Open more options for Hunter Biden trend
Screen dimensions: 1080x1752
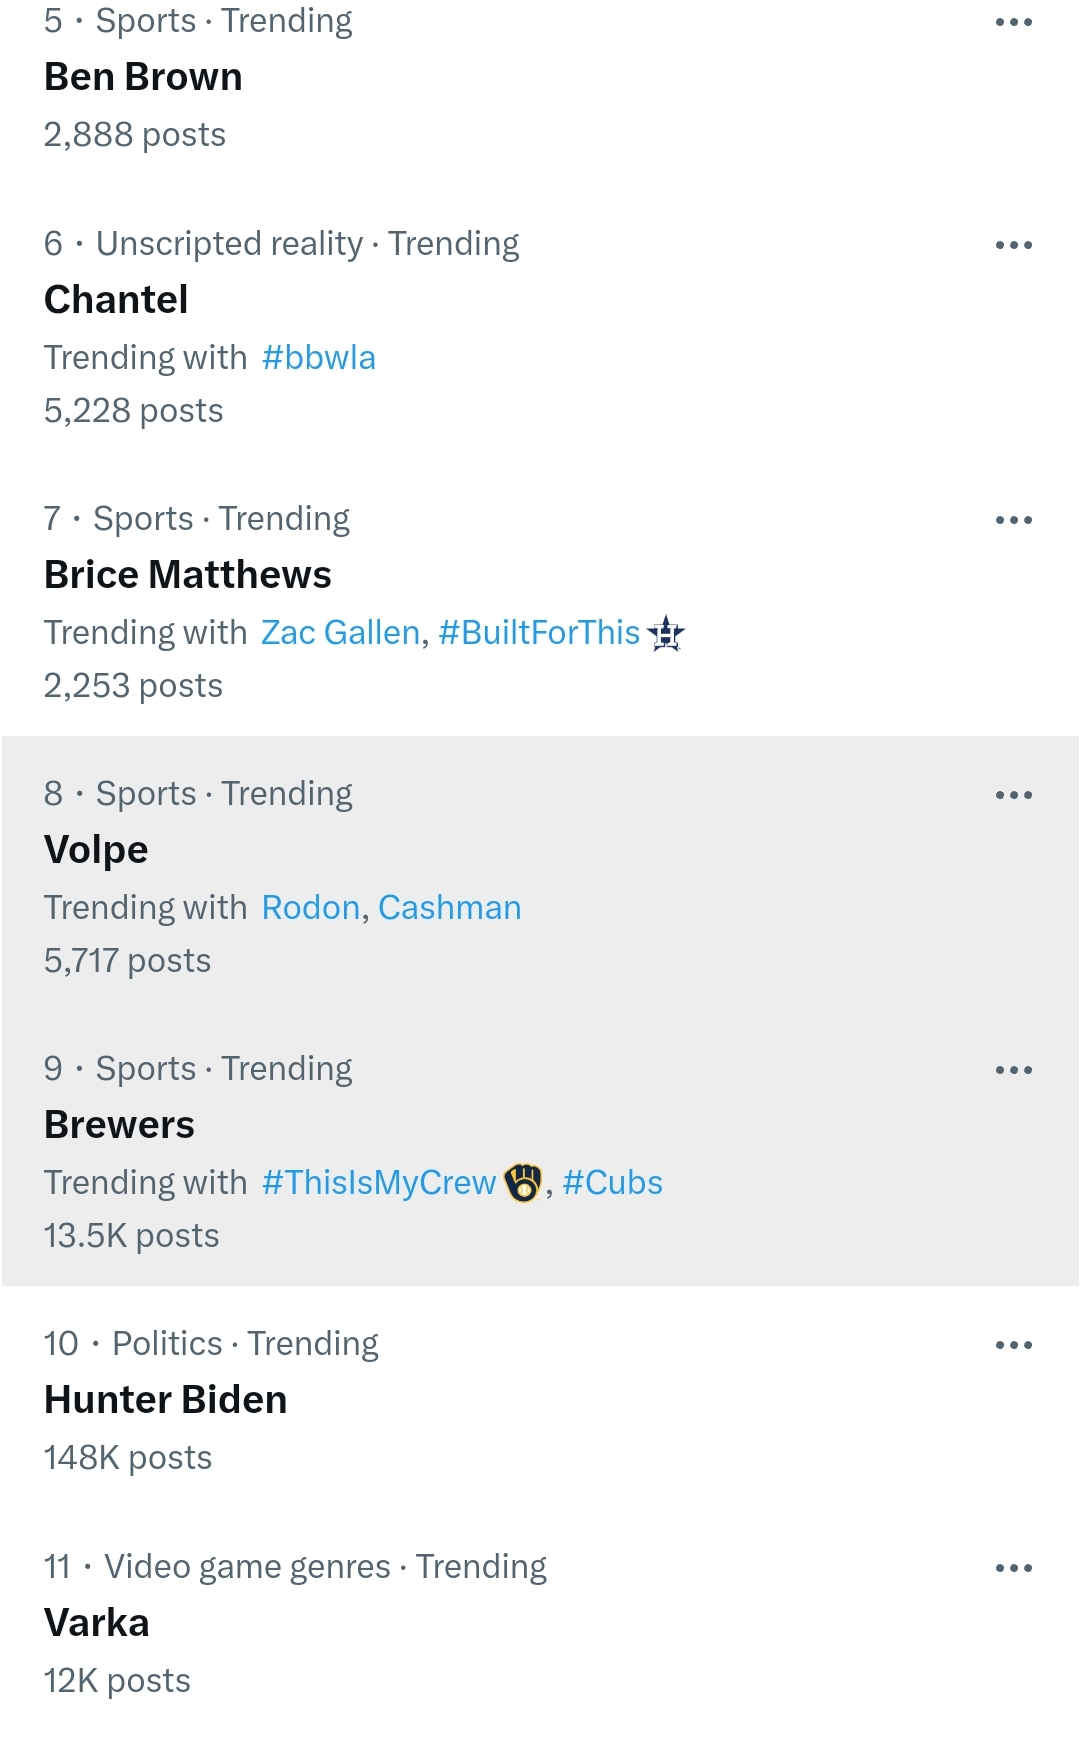tap(1013, 1345)
